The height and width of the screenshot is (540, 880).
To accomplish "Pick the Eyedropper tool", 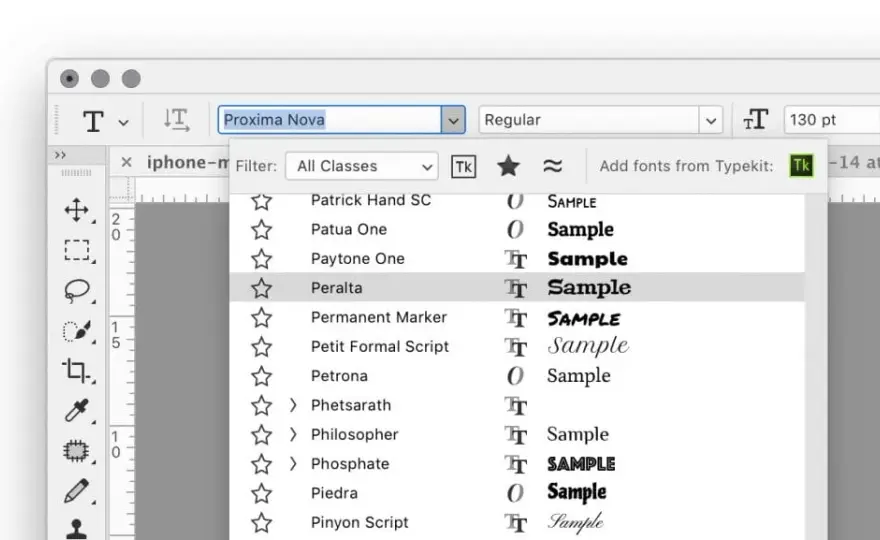I will point(77,411).
